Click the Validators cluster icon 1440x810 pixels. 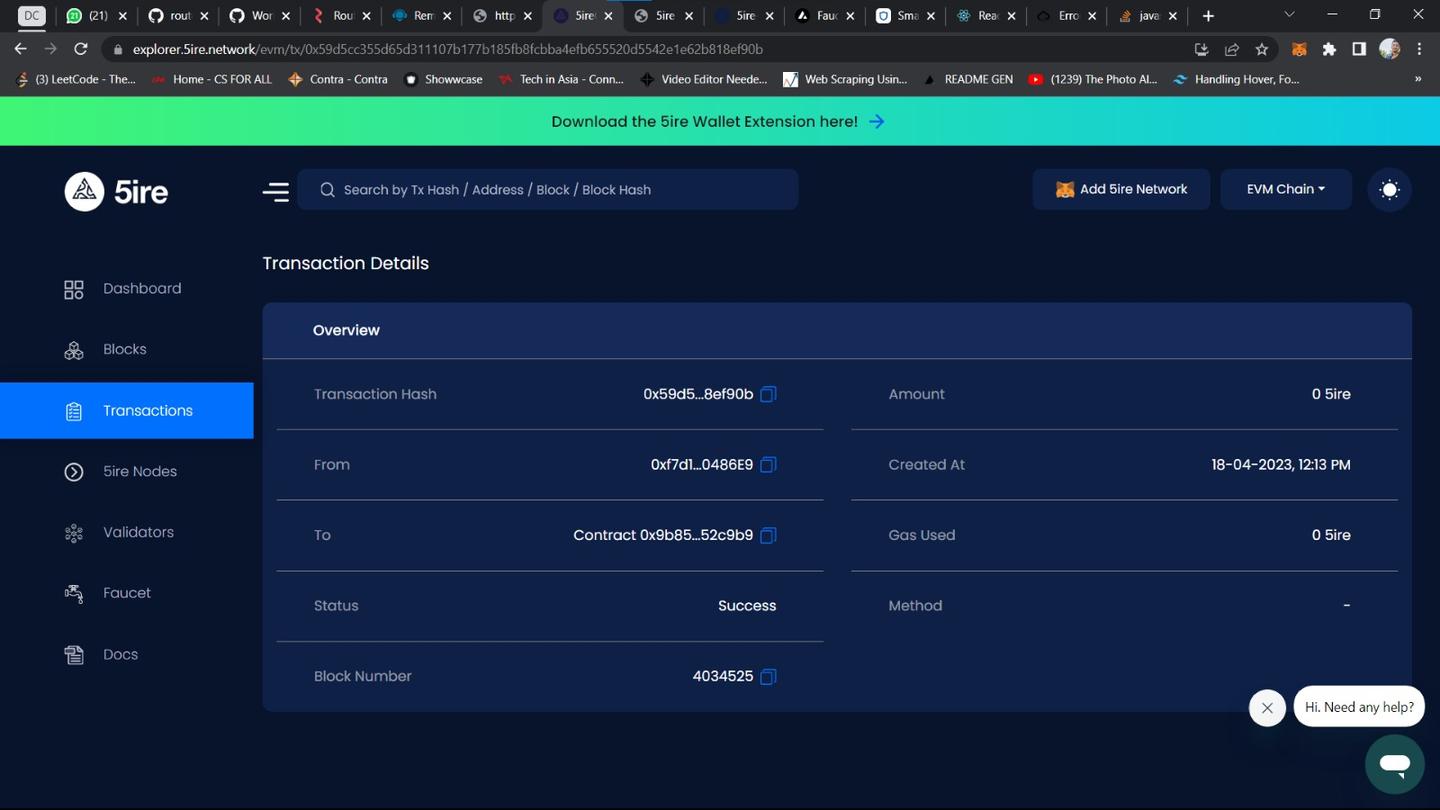[x=74, y=534]
